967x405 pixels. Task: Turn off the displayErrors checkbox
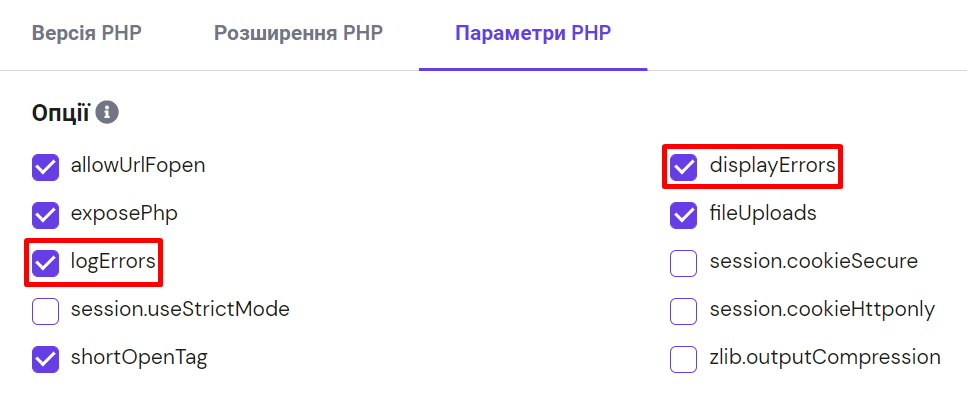tap(684, 167)
